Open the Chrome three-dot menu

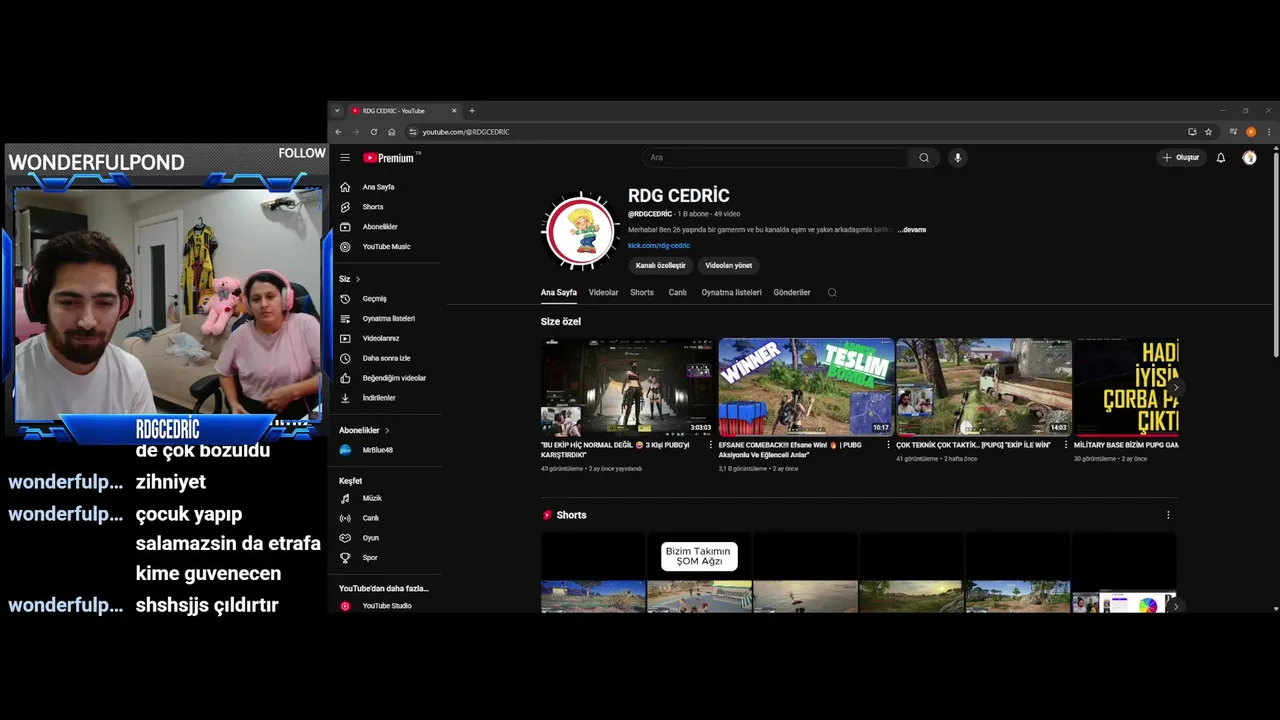[x=1269, y=132]
